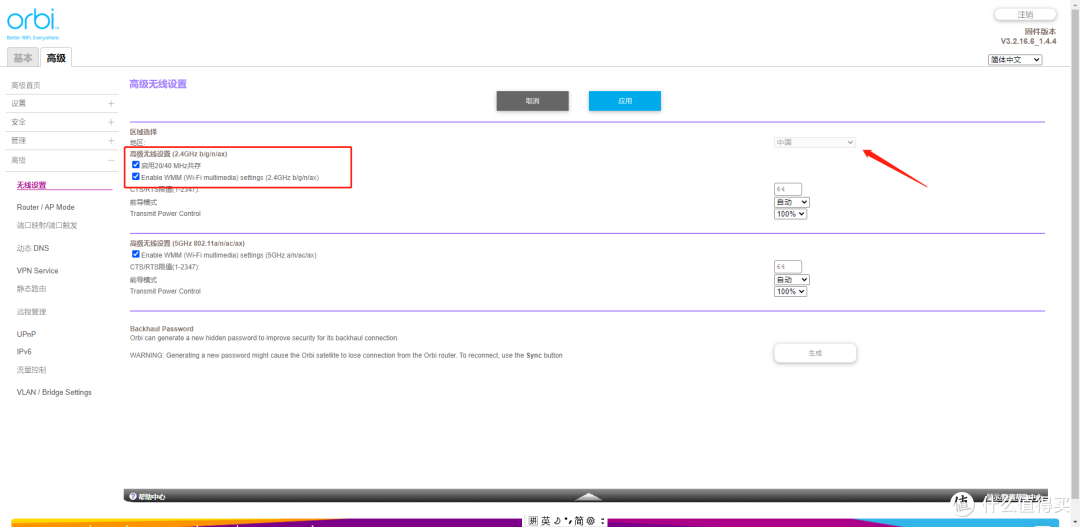Open 流量控制 page
The height and width of the screenshot is (527, 1080).
pos(31,370)
